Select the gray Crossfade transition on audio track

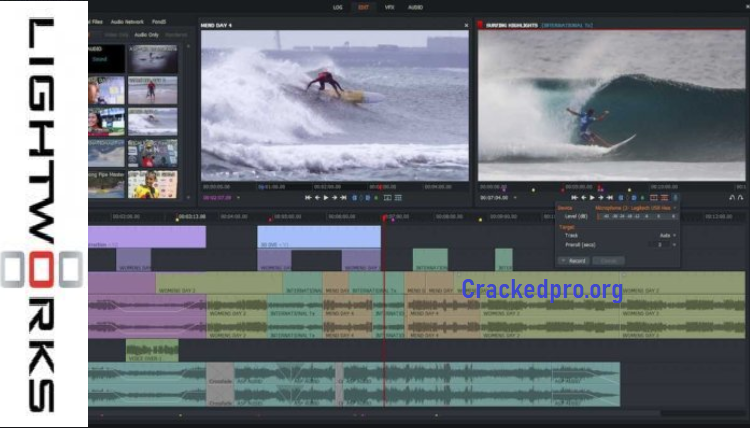[x=220, y=384]
